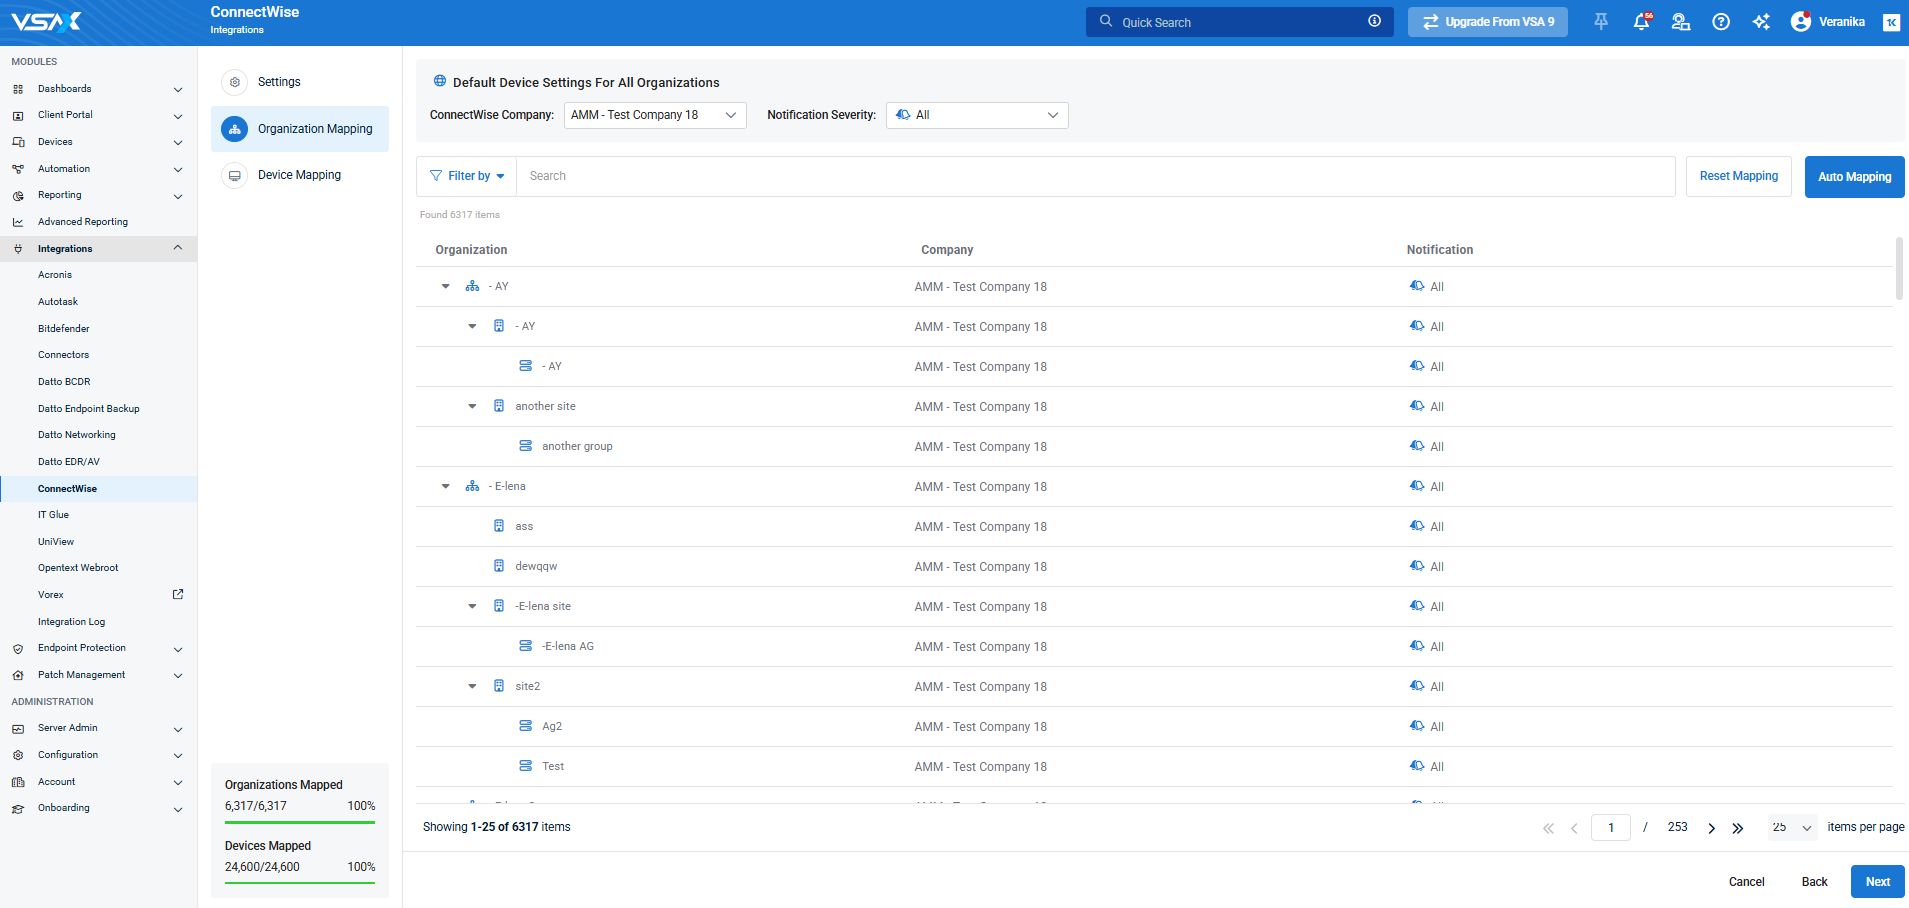Collapse the 'another site' tree row
The width and height of the screenshot is (1909, 908).
click(x=472, y=406)
